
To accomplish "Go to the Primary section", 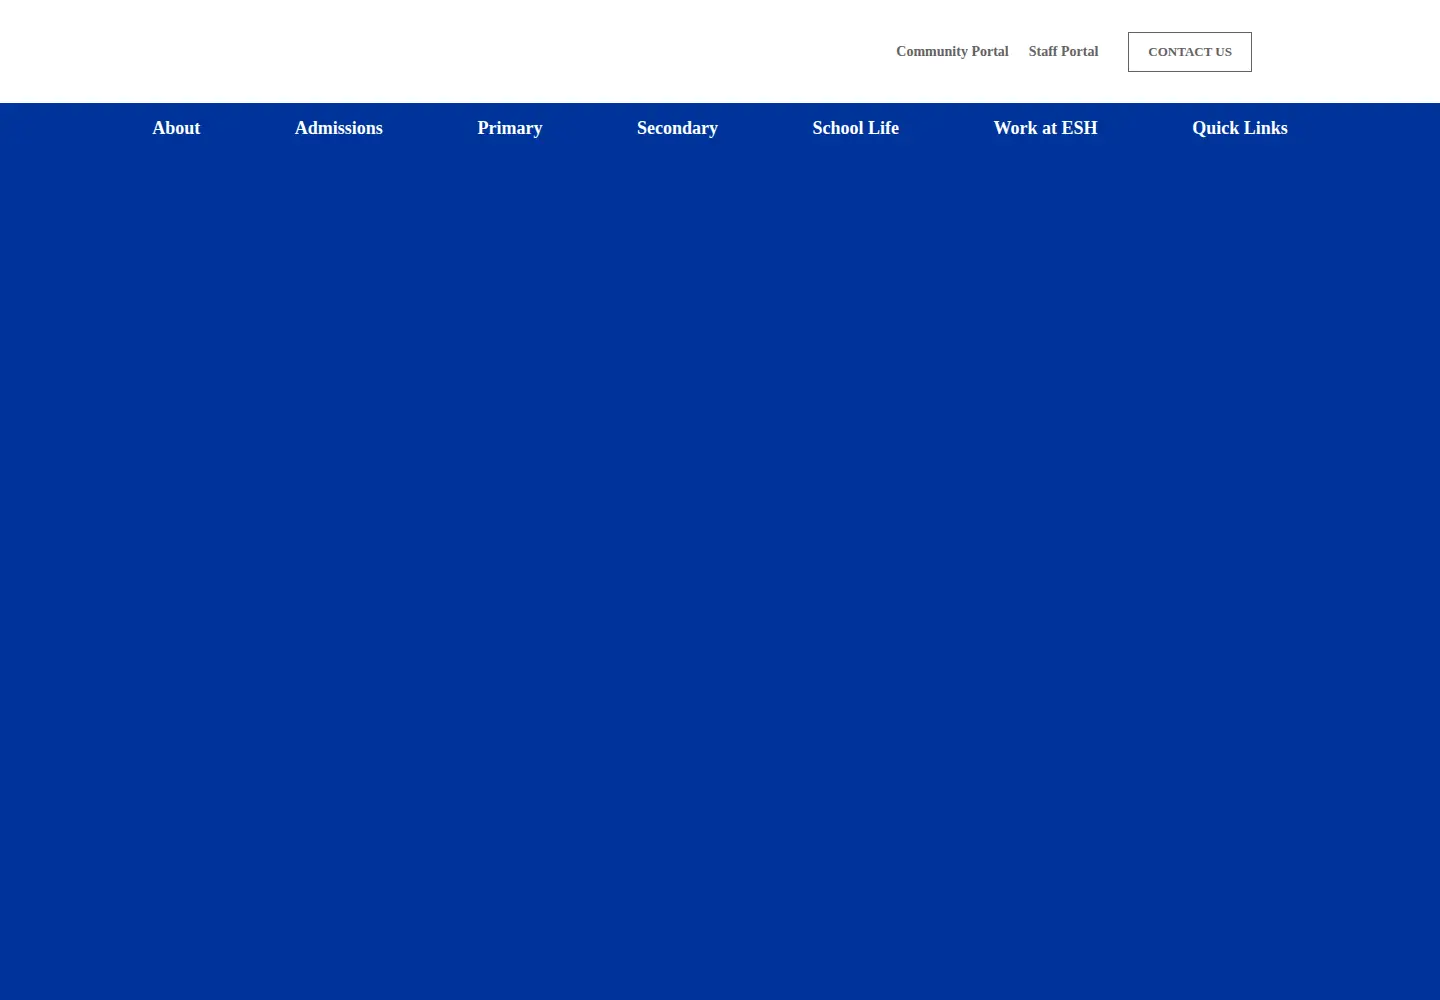I will coord(510,128).
